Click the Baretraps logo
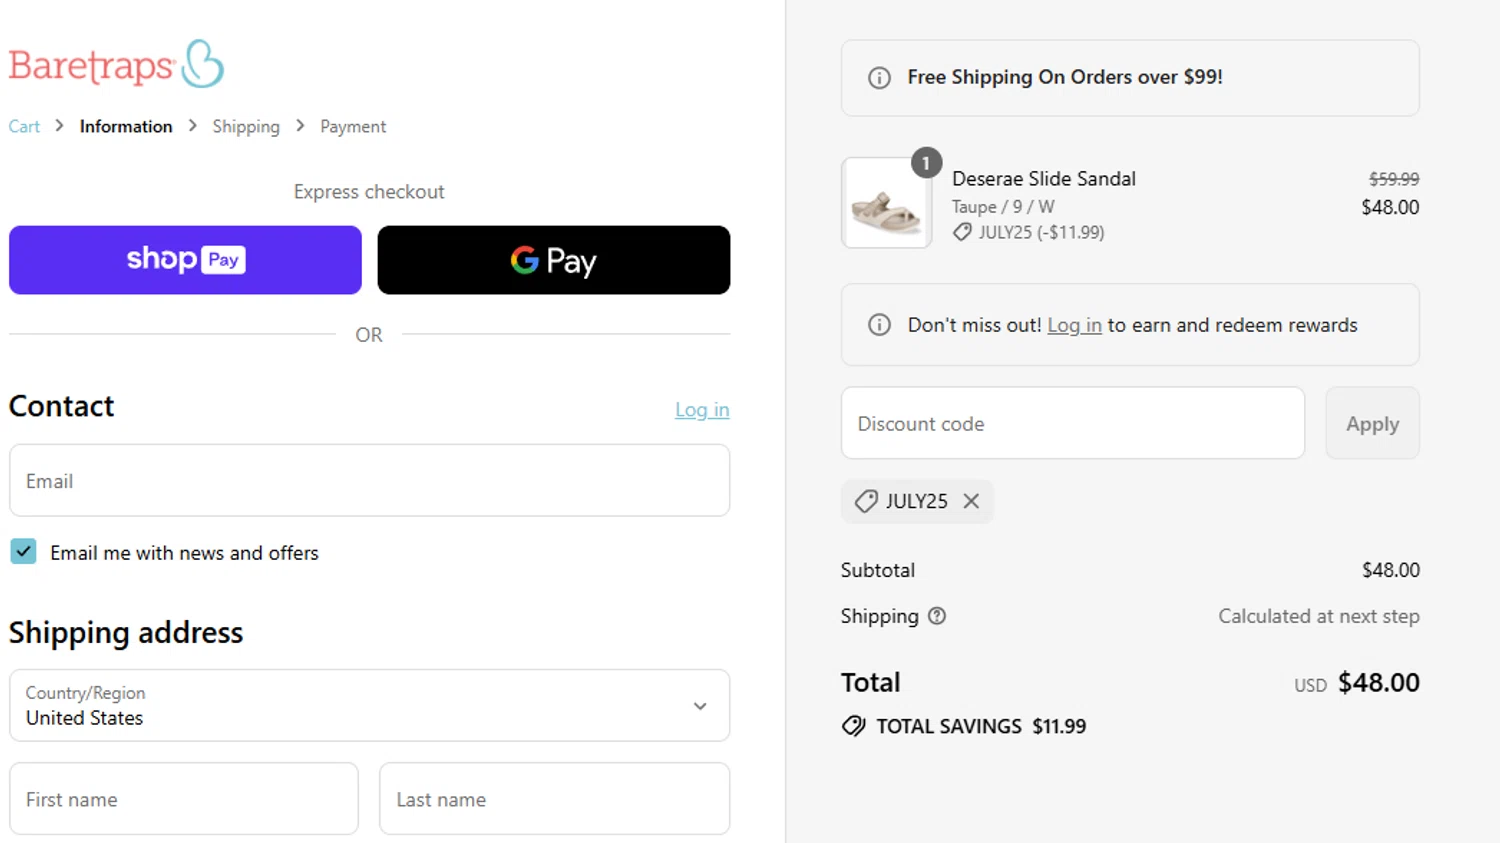Viewport: 1500px width, 843px height. coord(116,64)
